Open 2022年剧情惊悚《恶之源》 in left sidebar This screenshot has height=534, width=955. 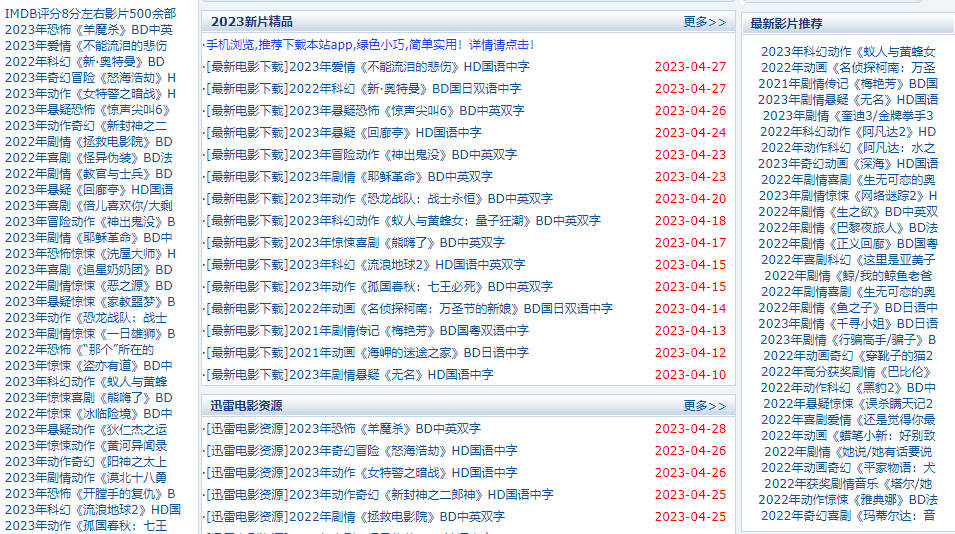pos(89,286)
